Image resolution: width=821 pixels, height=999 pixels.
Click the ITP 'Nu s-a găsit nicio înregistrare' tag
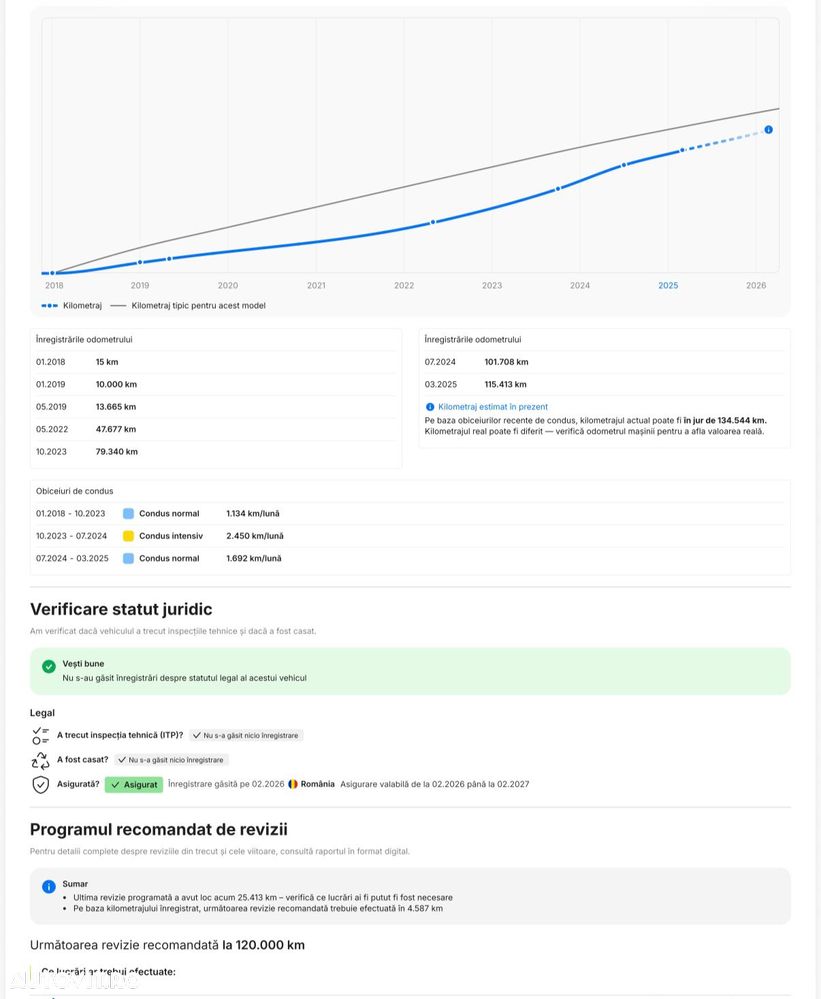point(246,735)
